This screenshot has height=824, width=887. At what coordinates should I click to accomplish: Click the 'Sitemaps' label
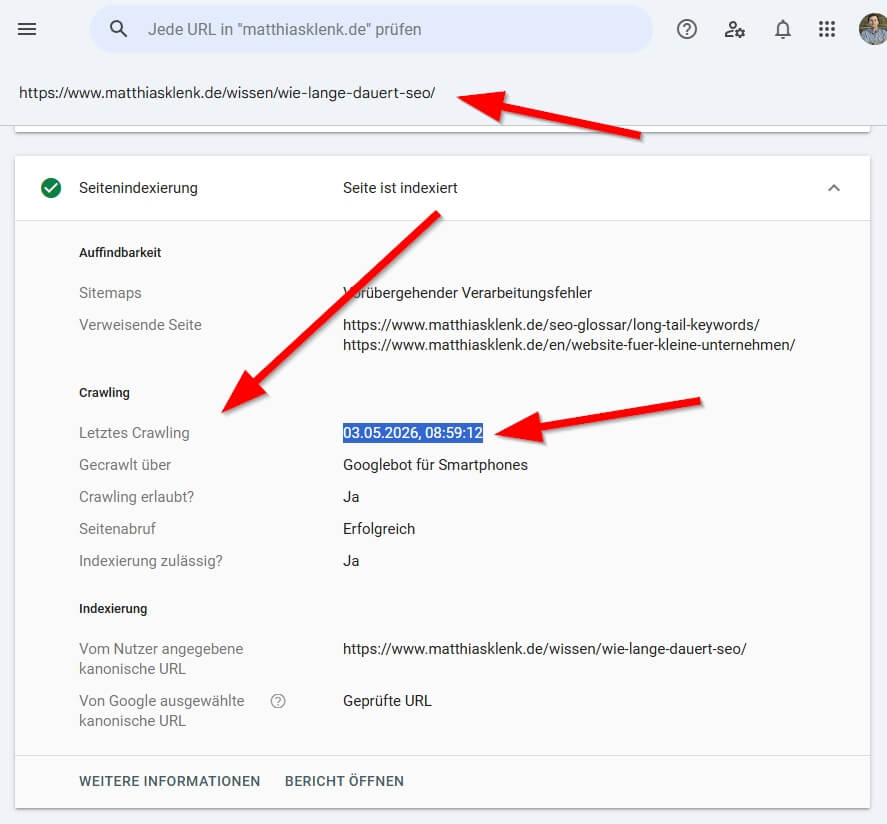click(x=110, y=293)
